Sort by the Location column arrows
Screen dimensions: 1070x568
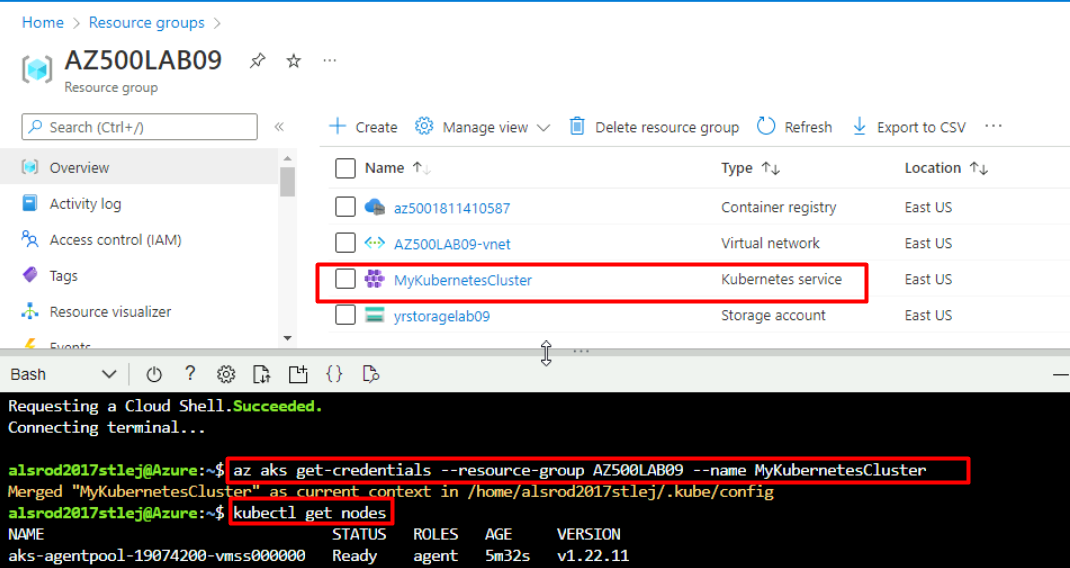pyautogui.click(x=979, y=168)
